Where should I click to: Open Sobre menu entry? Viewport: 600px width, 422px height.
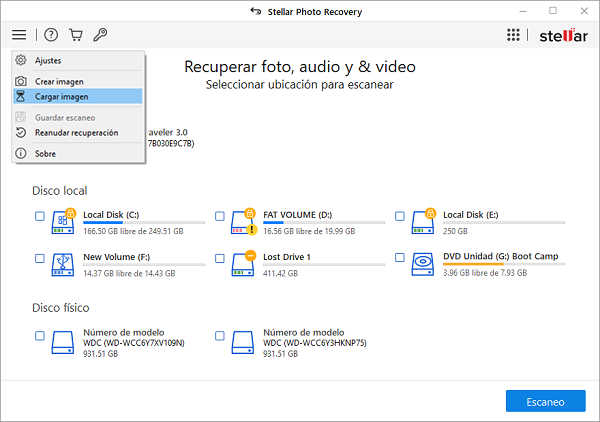tap(78, 154)
